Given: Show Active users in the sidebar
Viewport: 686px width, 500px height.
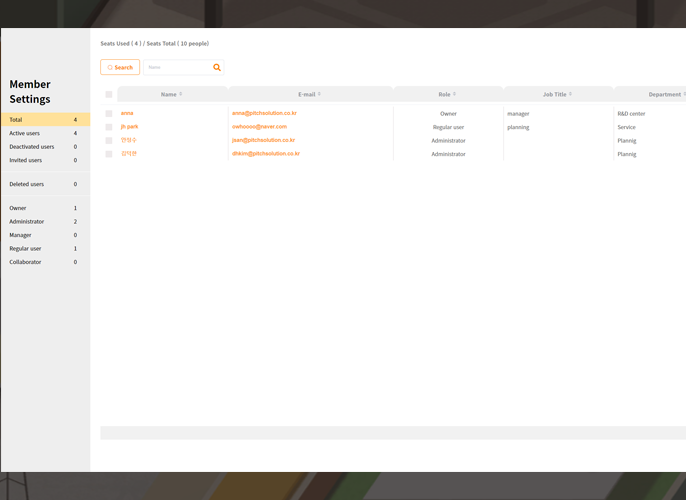Looking at the screenshot, I should (46, 133).
